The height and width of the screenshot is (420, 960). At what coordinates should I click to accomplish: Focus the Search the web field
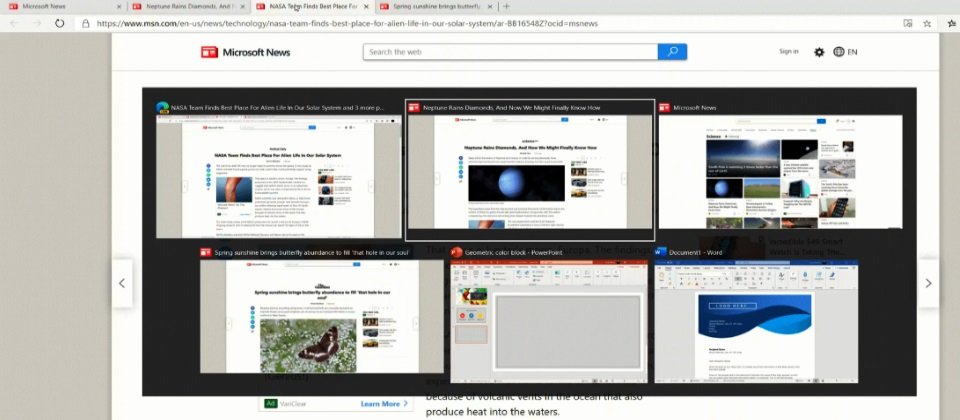point(510,52)
